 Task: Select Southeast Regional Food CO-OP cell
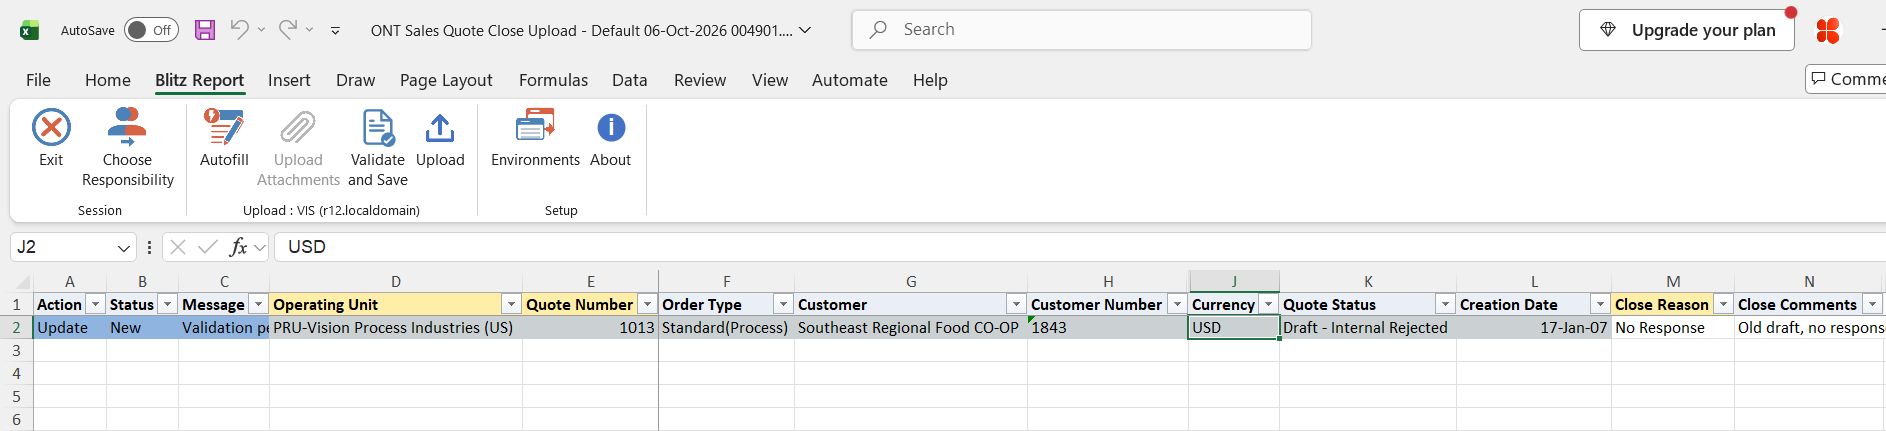910,327
